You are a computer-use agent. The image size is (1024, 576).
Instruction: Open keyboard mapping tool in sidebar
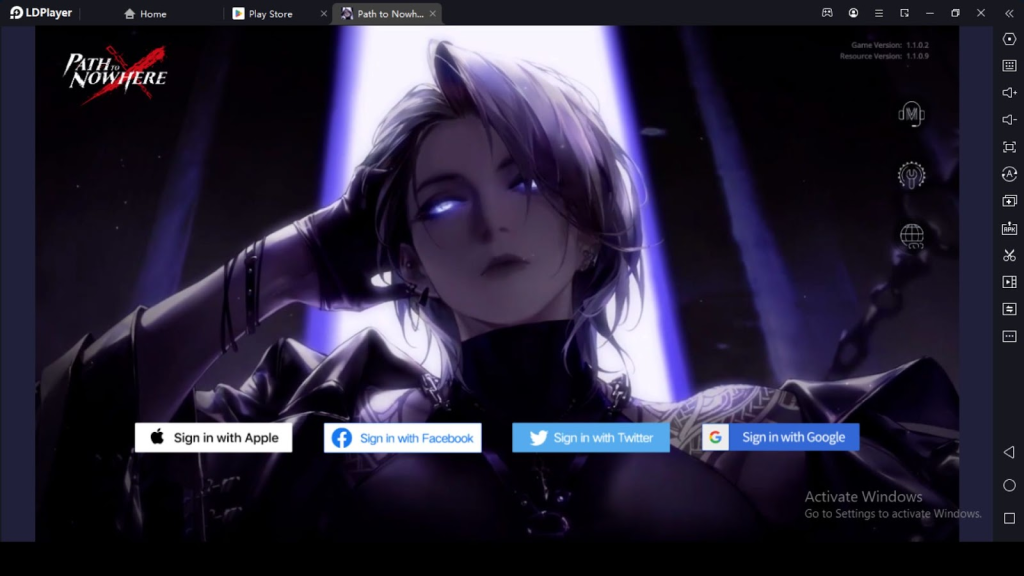tap(1009, 65)
